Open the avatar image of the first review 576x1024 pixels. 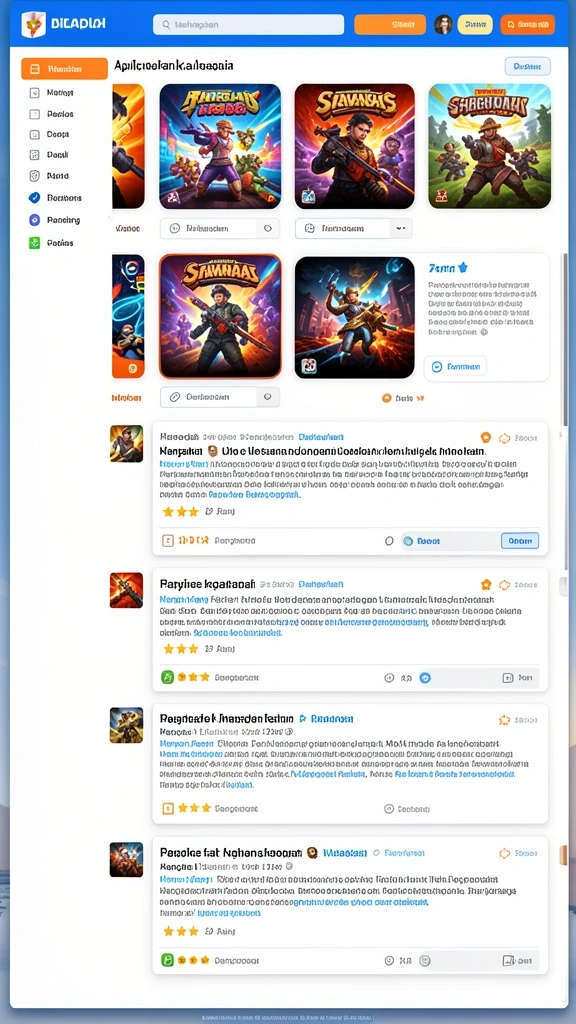pyautogui.click(x=126, y=443)
